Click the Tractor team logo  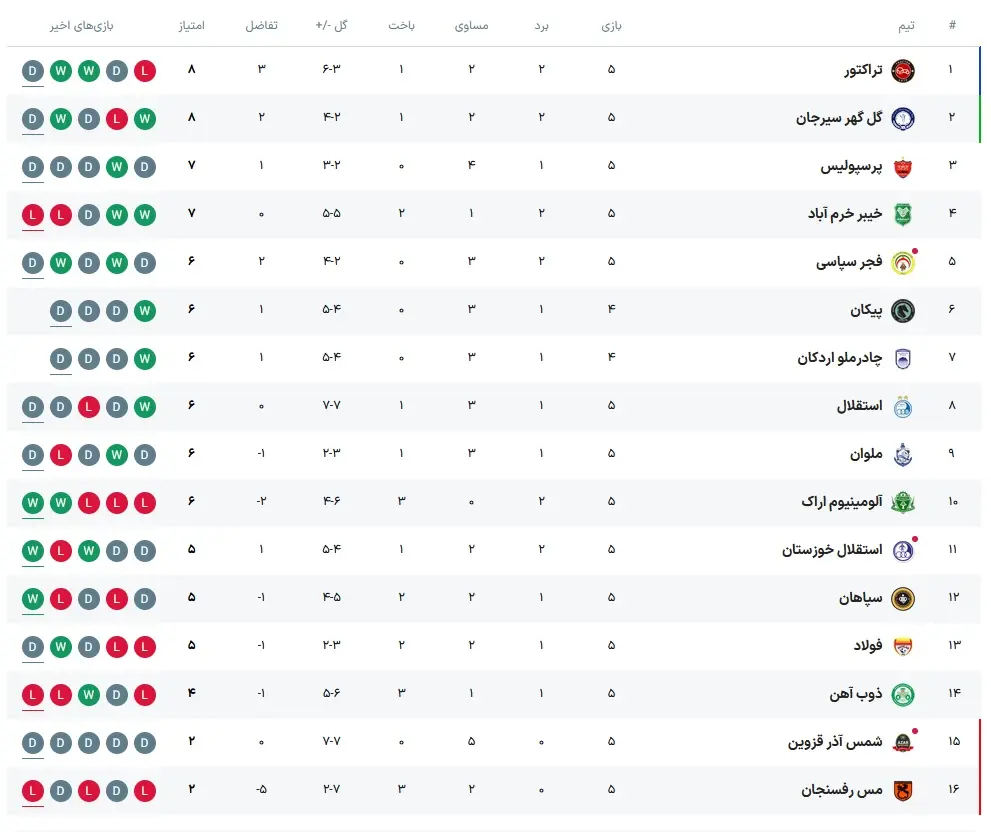903,71
